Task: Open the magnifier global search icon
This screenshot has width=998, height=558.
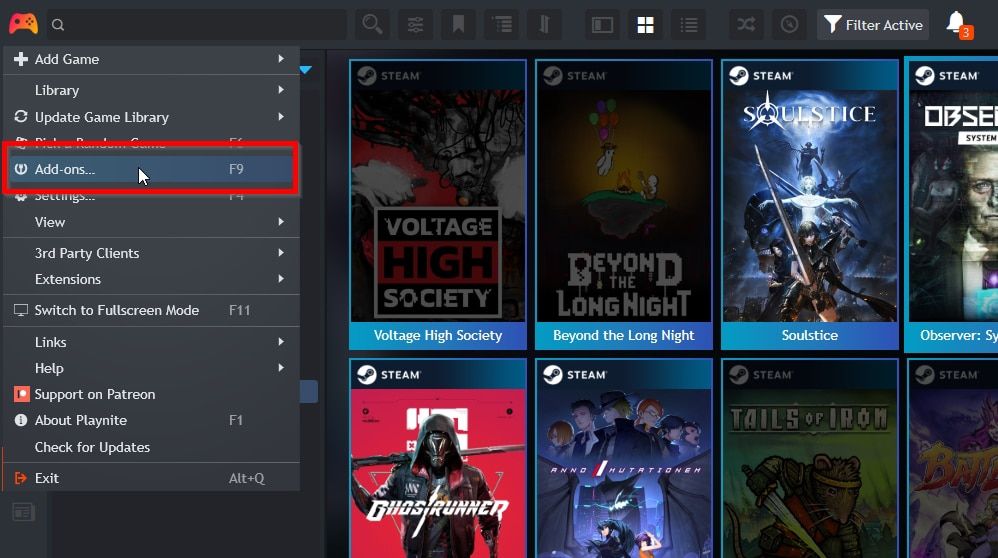Action: click(372, 25)
